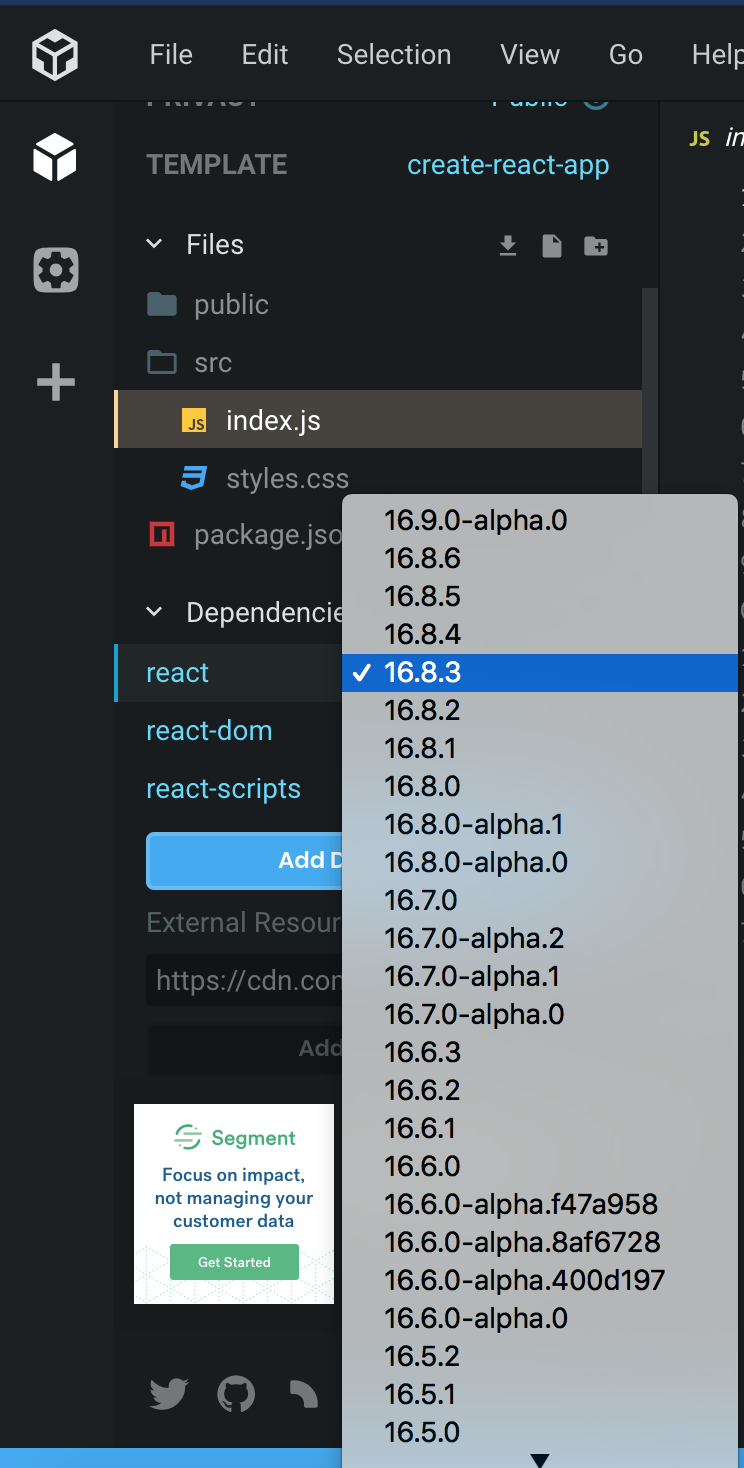
Task: Open the GitHub icon link
Action: pyautogui.click(x=236, y=1394)
